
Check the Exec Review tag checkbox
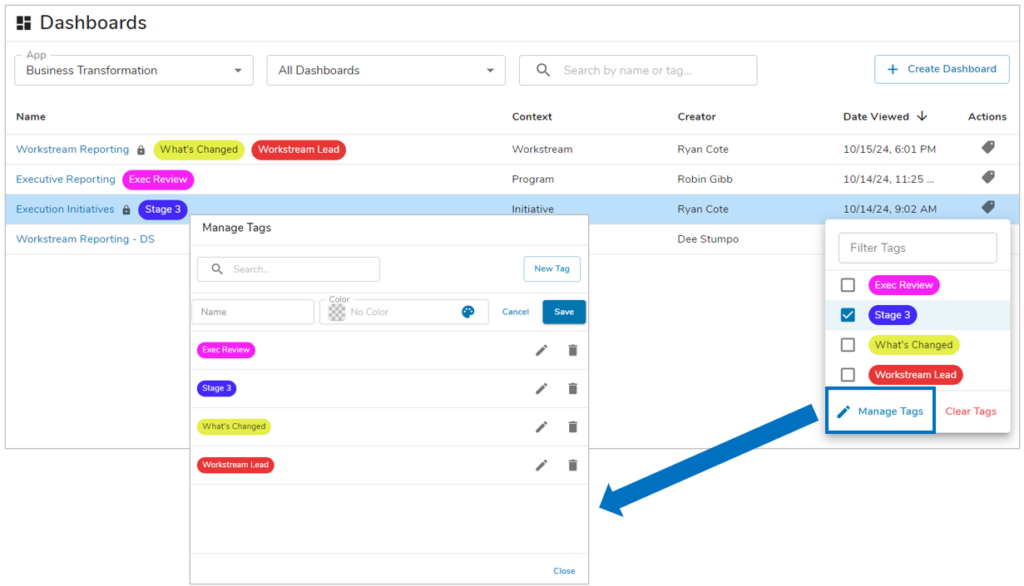[x=848, y=285]
